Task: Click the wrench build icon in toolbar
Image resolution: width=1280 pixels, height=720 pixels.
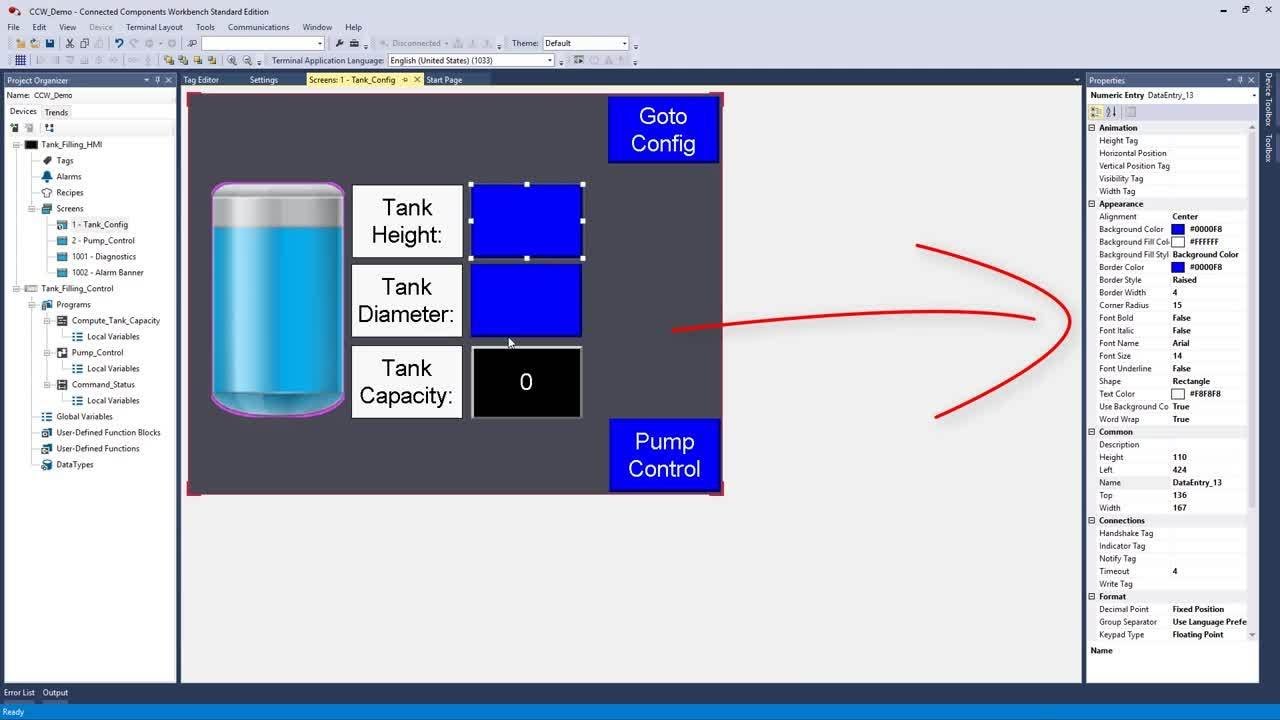Action: pos(339,43)
